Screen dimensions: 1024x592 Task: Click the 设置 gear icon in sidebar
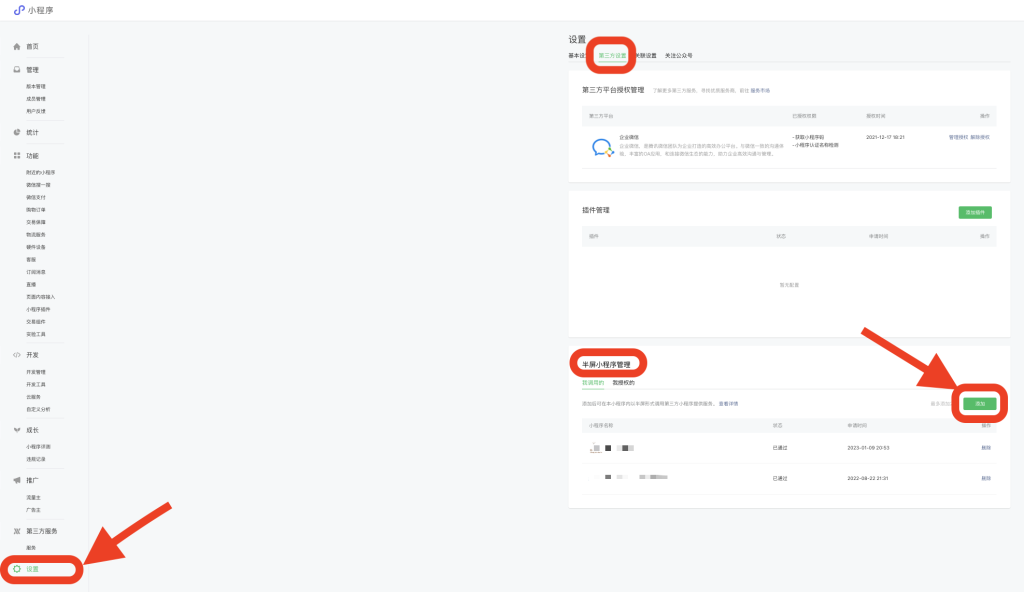[17, 569]
